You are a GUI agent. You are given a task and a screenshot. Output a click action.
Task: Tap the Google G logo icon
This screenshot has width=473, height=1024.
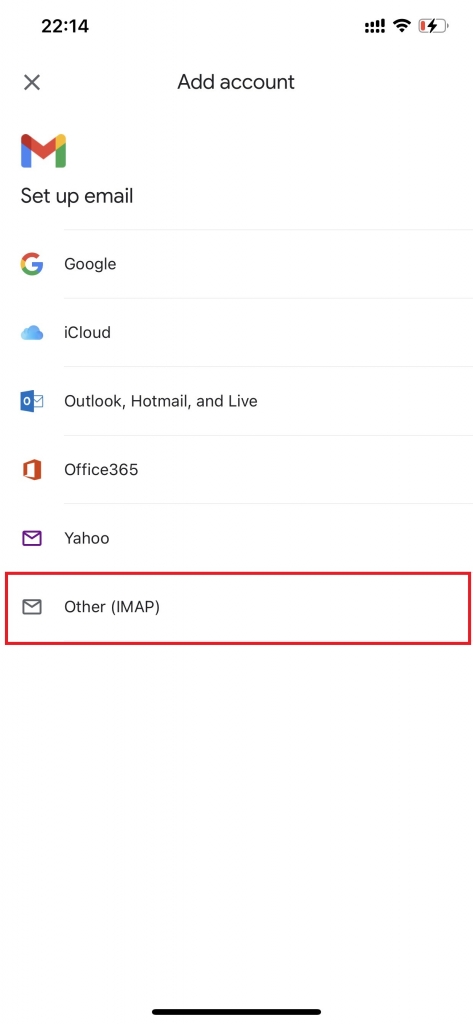click(x=31, y=264)
